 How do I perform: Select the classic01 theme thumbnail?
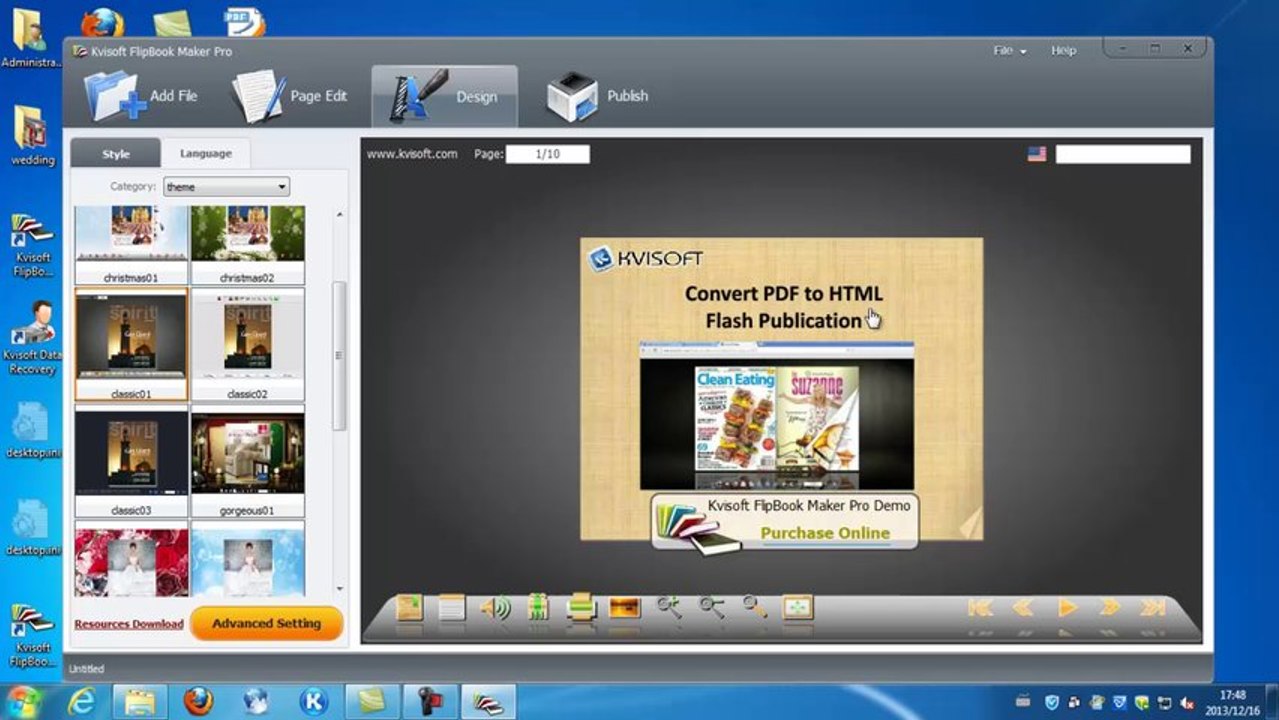click(x=131, y=345)
